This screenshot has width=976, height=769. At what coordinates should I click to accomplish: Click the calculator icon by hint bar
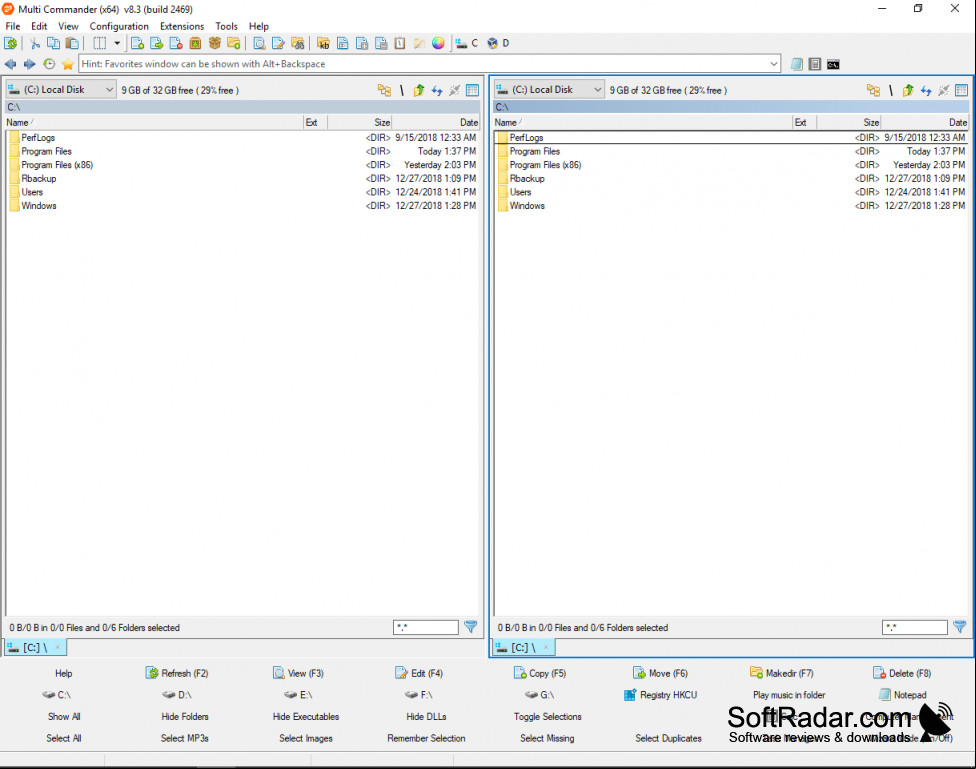coord(815,64)
